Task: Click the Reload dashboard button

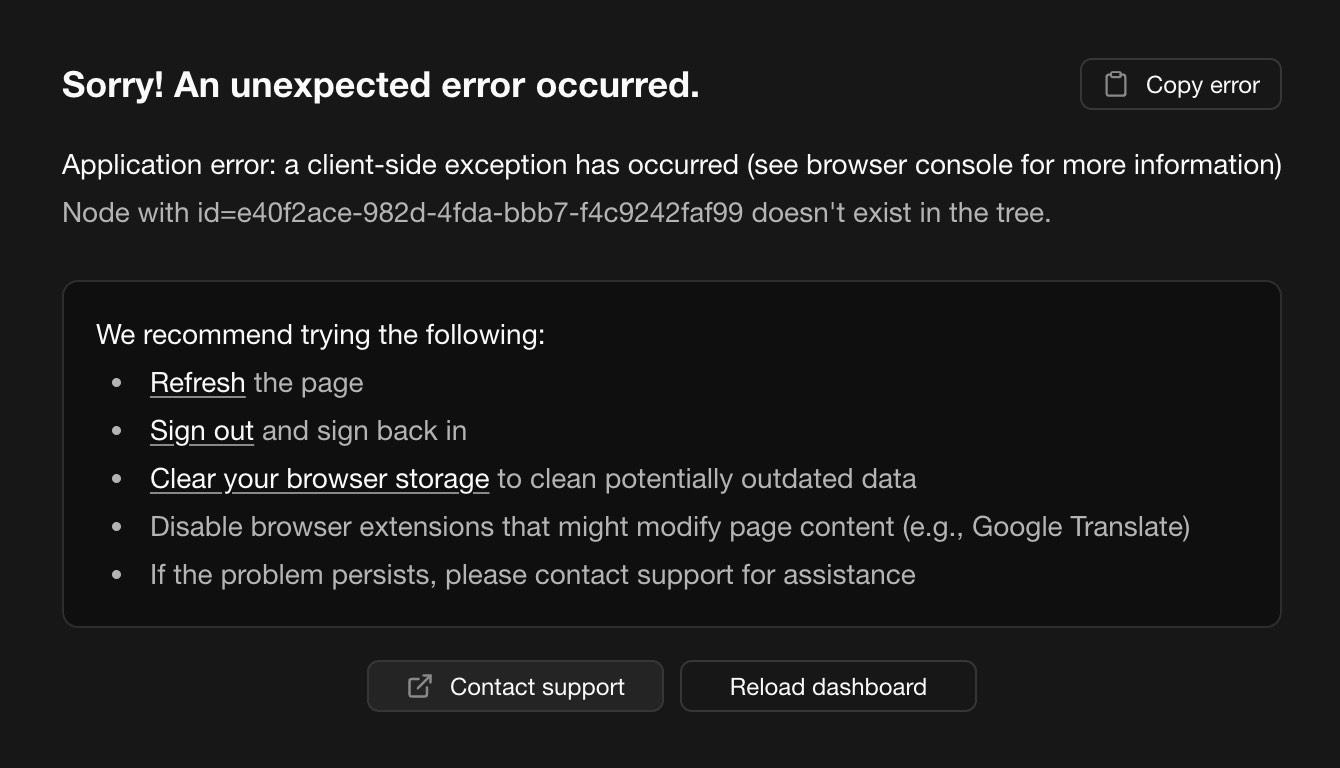Action: [x=828, y=686]
